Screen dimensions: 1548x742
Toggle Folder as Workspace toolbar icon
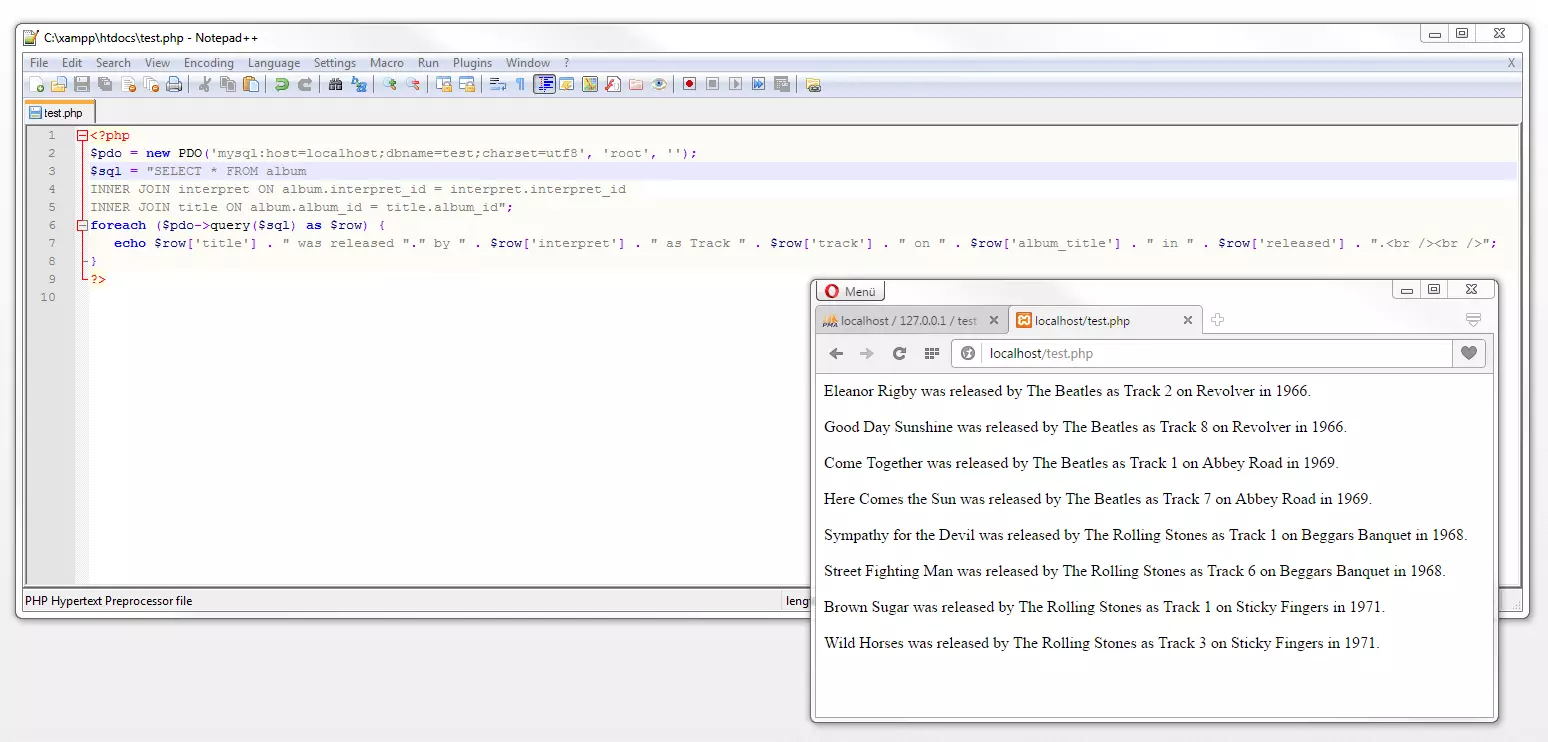point(636,85)
